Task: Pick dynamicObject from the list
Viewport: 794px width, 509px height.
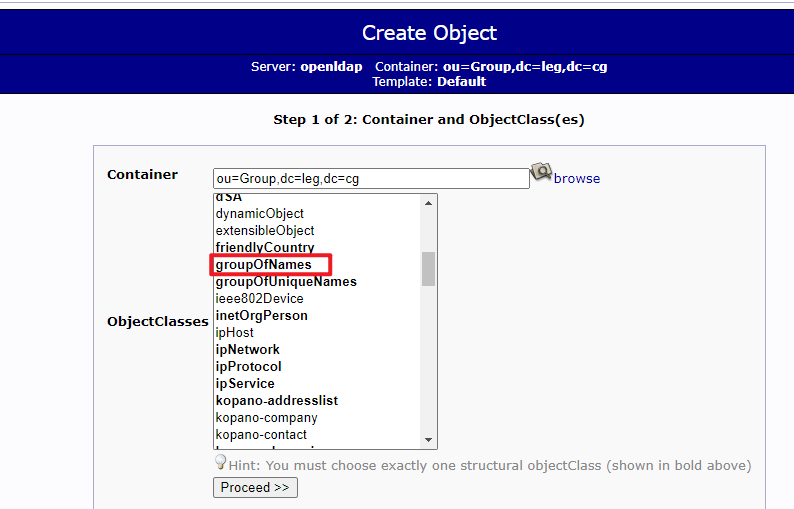Action: (x=259, y=214)
